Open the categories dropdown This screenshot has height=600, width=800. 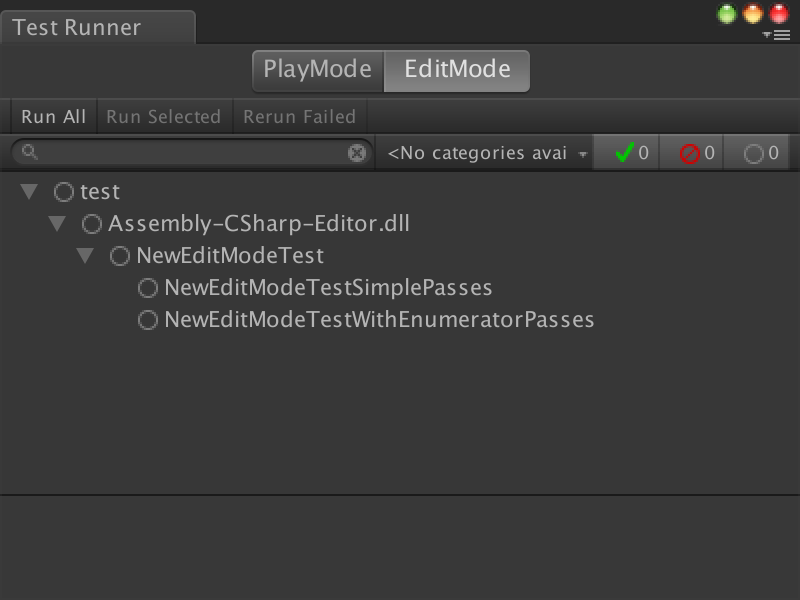point(485,153)
